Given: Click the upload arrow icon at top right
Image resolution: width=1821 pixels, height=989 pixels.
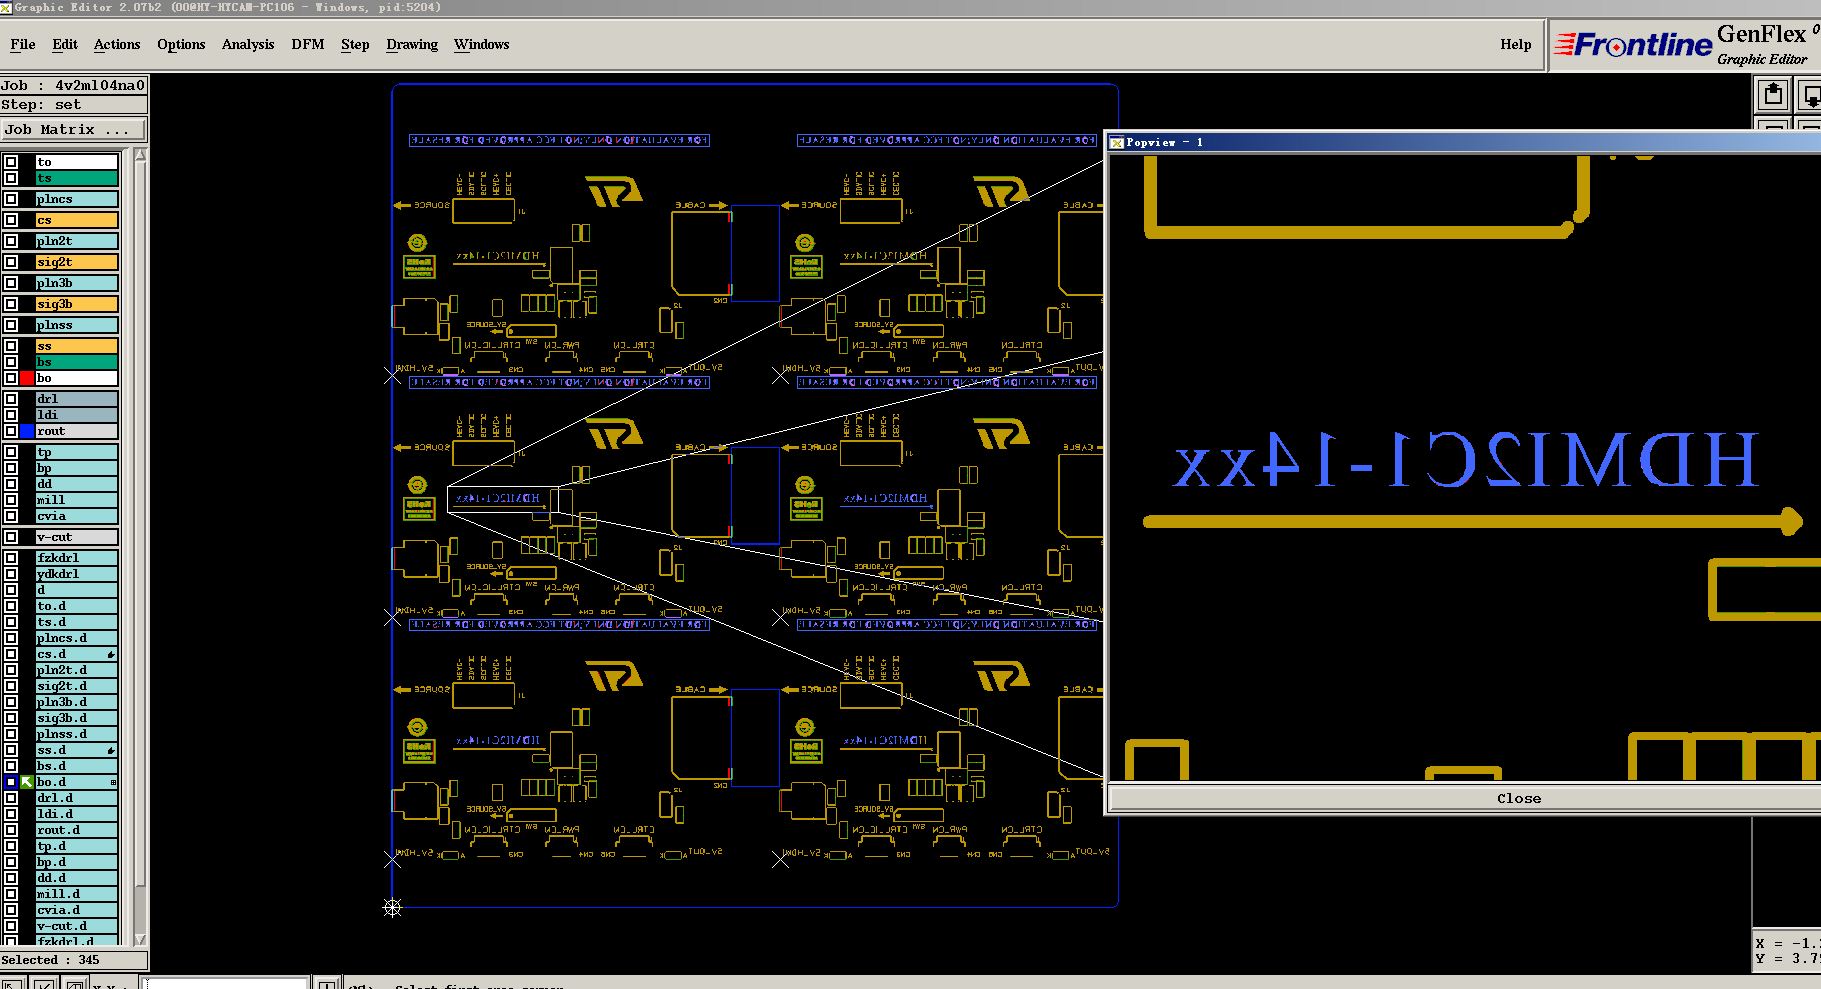Looking at the screenshot, I should pyautogui.click(x=1773, y=95).
